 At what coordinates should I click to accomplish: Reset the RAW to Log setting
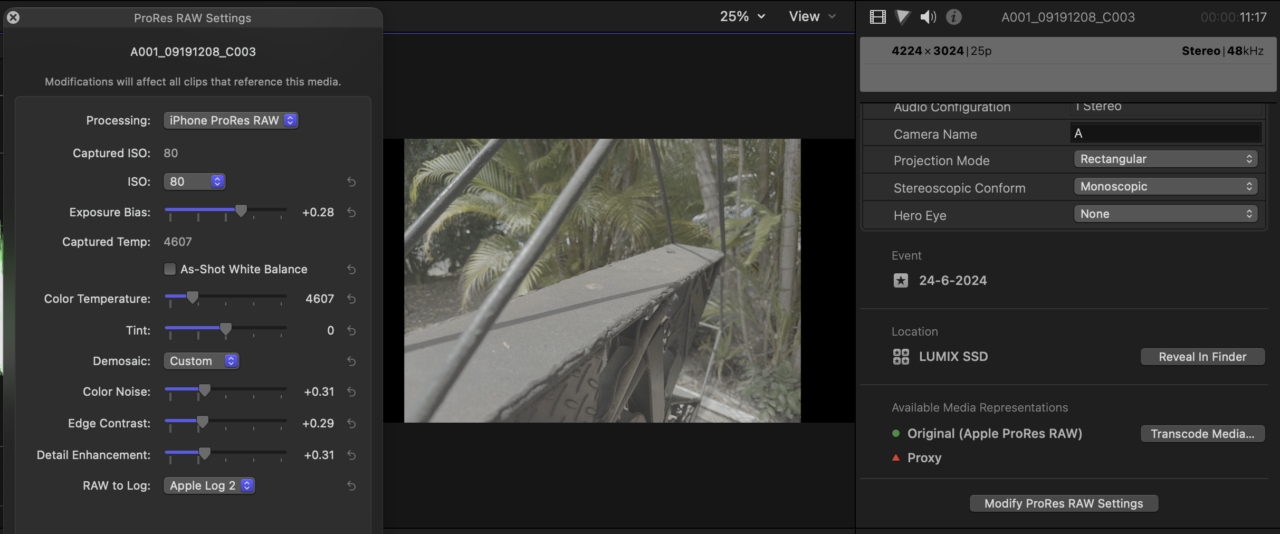pyautogui.click(x=351, y=486)
